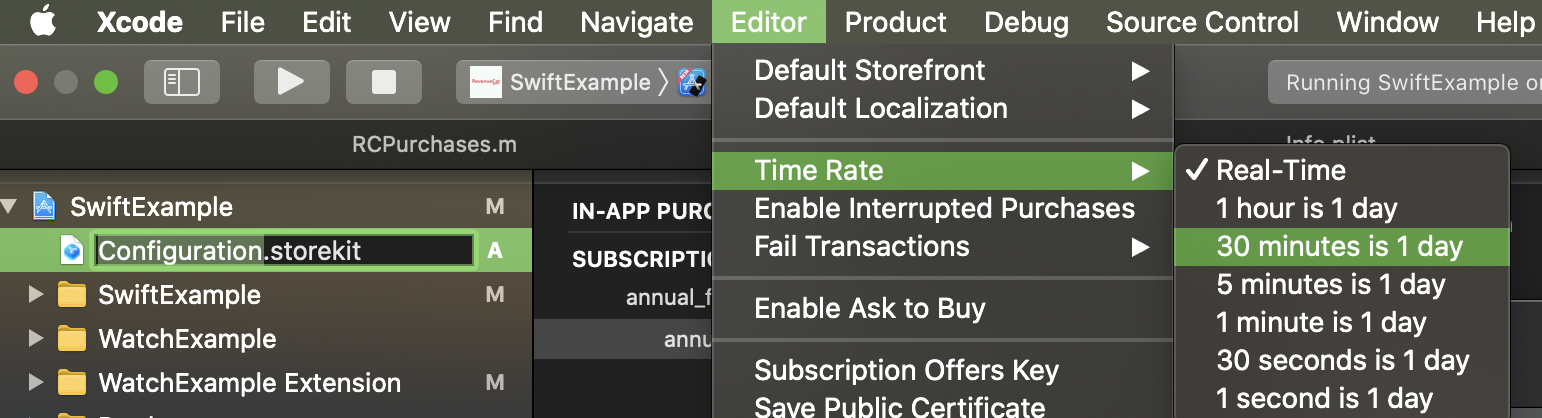Open Default Localization submenu
Screen dimensions: 1542x418
pyautogui.click(x=942, y=108)
